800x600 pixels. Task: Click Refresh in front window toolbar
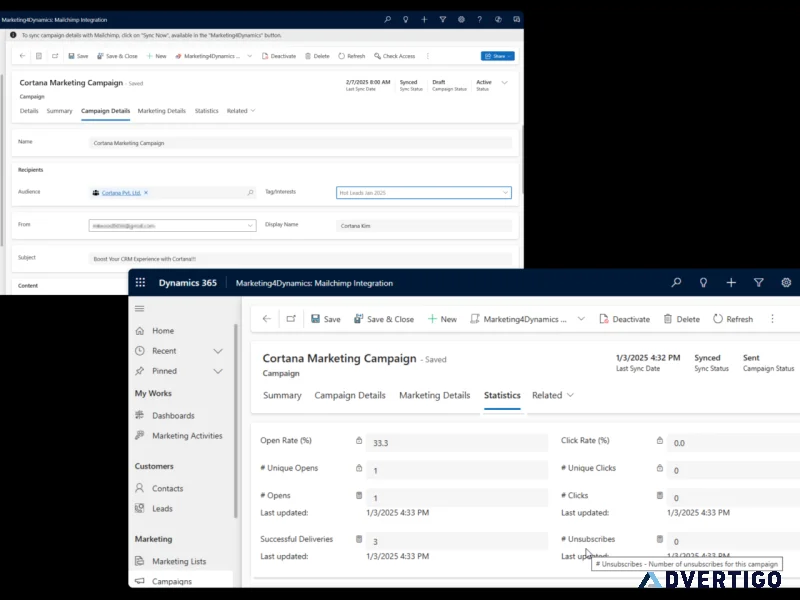click(x=733, y=319)
